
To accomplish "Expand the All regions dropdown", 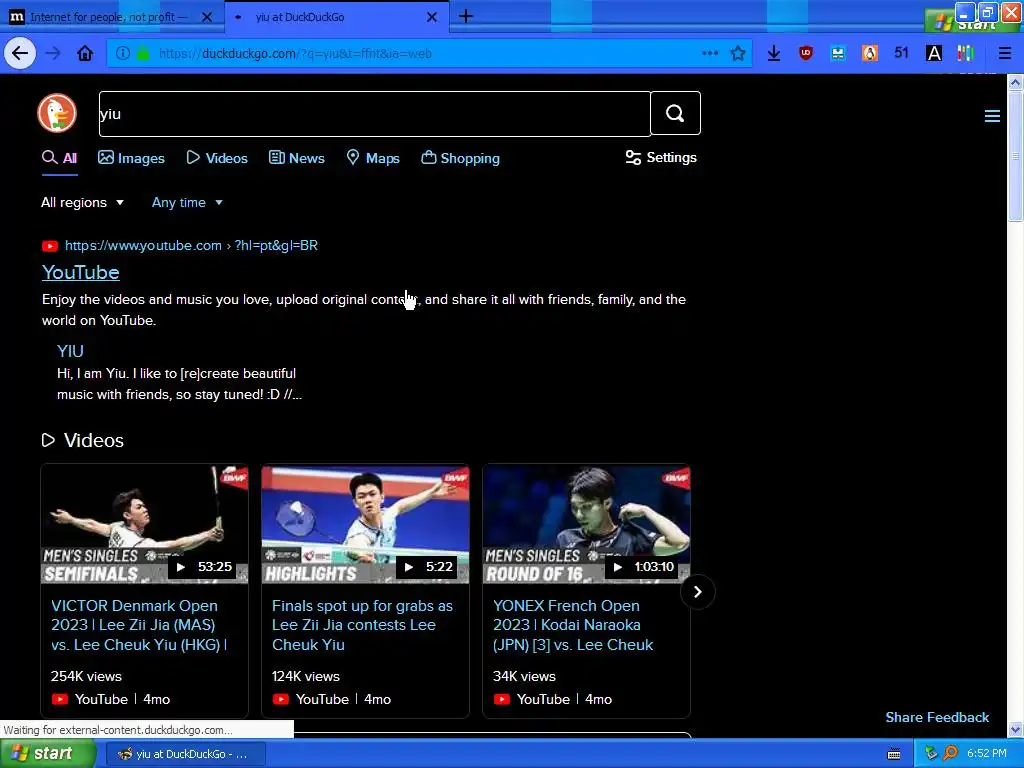I will coord(82,202).
